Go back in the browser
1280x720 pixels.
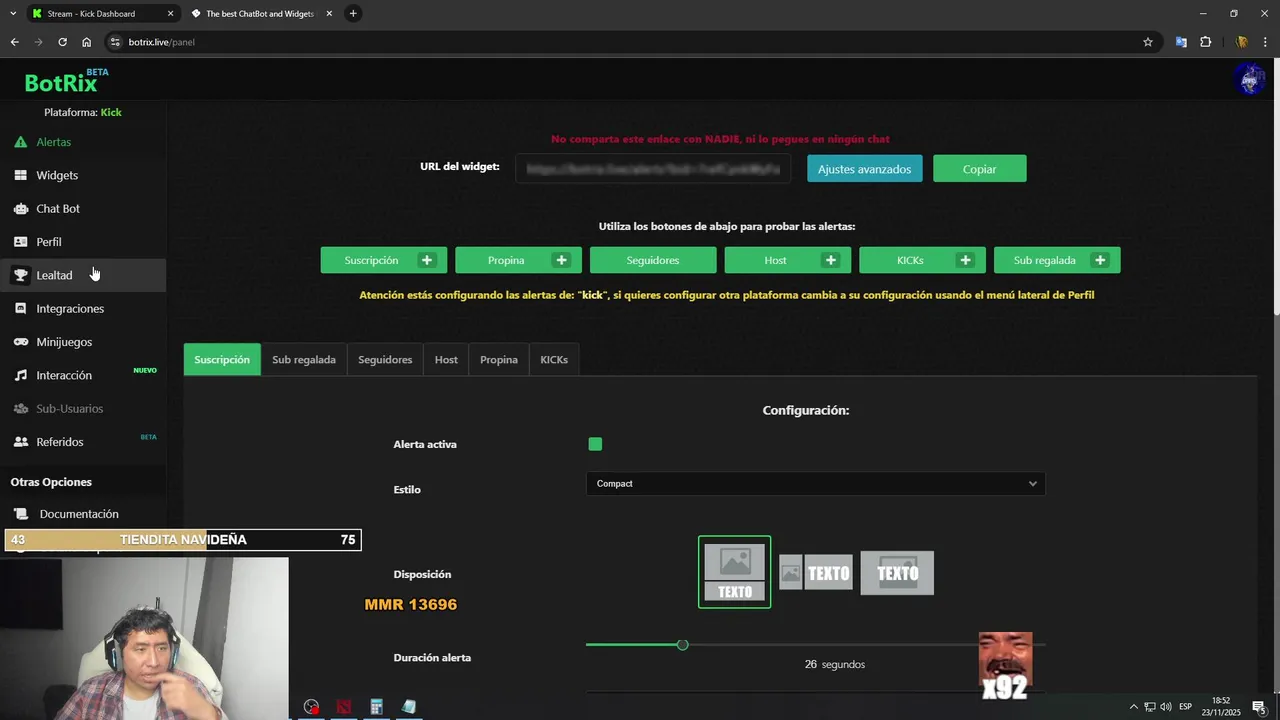pyautogui.click(x=14, y=42)
